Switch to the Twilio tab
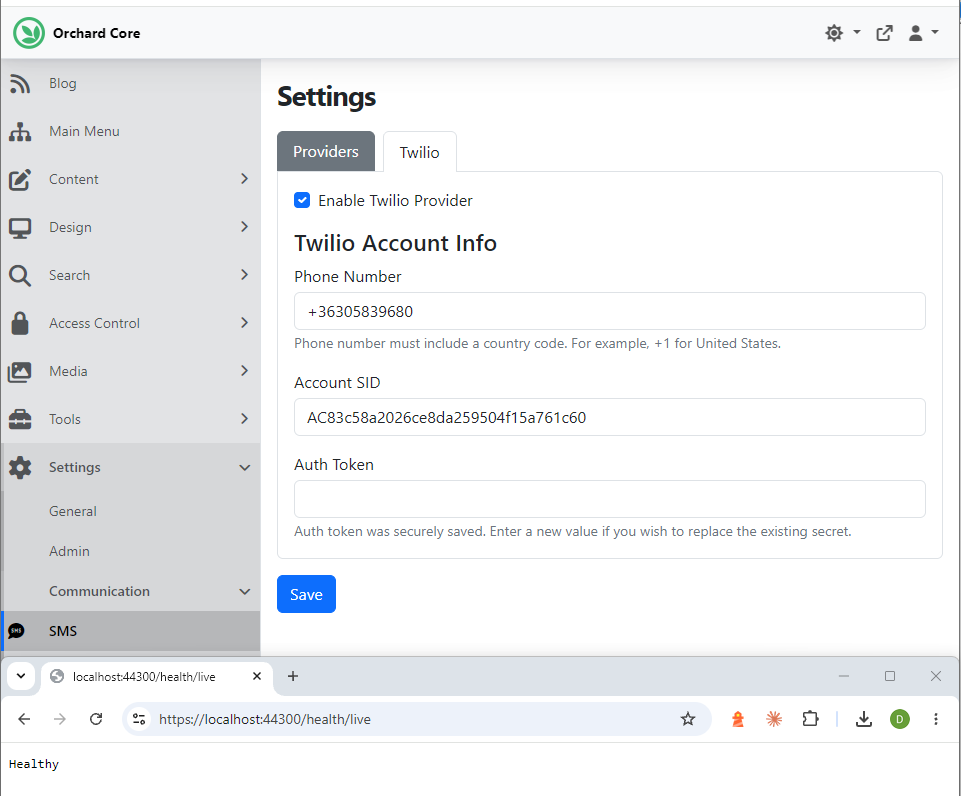The image size is (961, 796). click(420, 152)
